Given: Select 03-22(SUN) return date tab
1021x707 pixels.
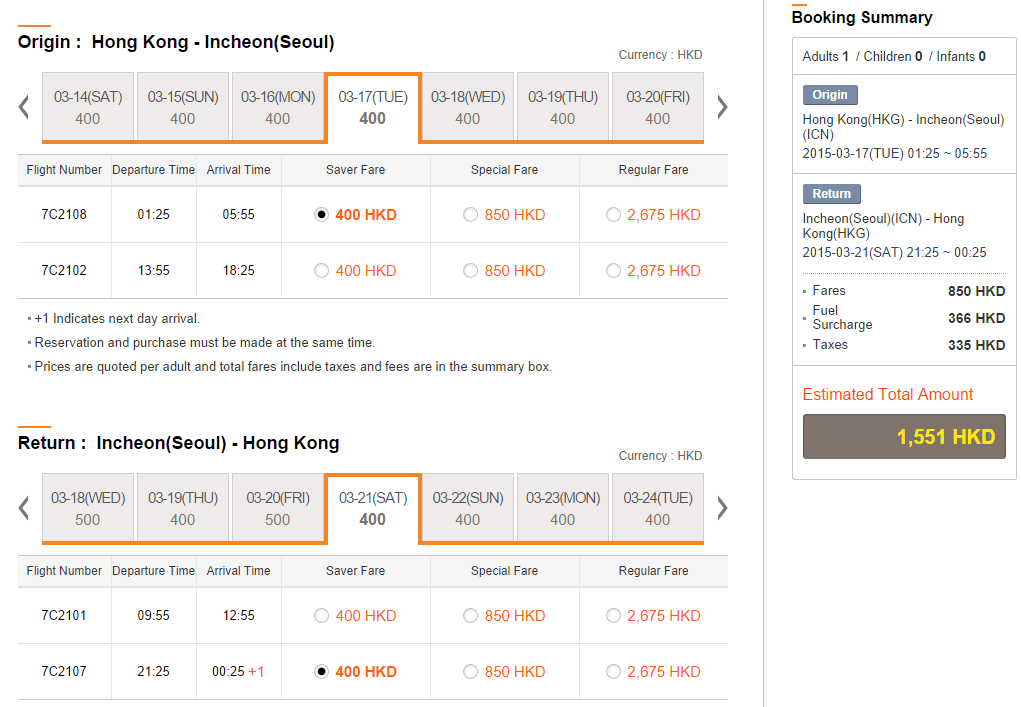Looking at the screenshot, I should 468,508.
